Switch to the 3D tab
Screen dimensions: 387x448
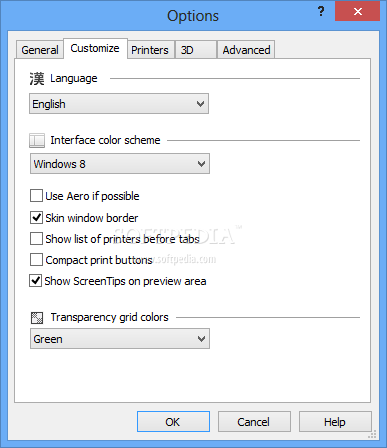click(196, 50)
